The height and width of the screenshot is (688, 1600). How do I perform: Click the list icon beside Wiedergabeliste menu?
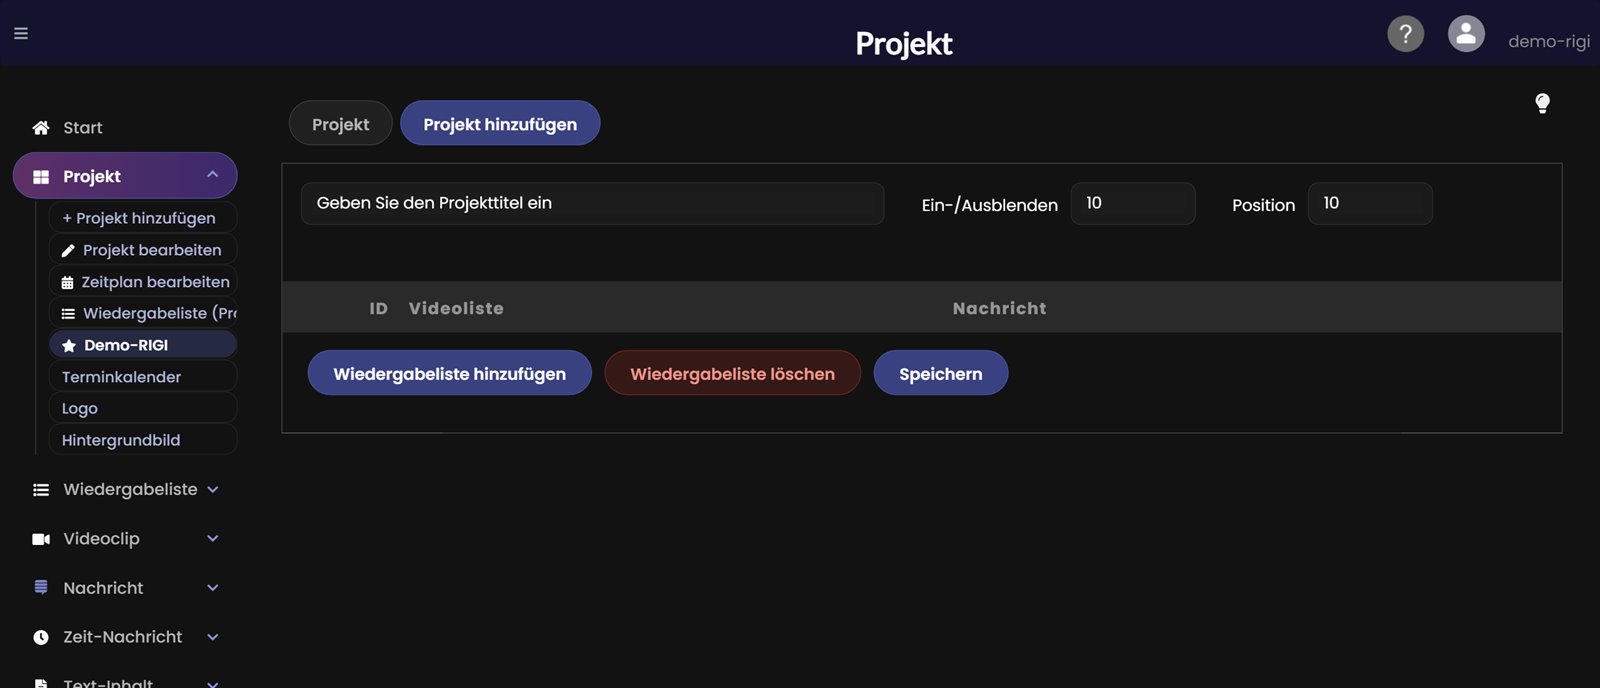[x=41, y=490]
